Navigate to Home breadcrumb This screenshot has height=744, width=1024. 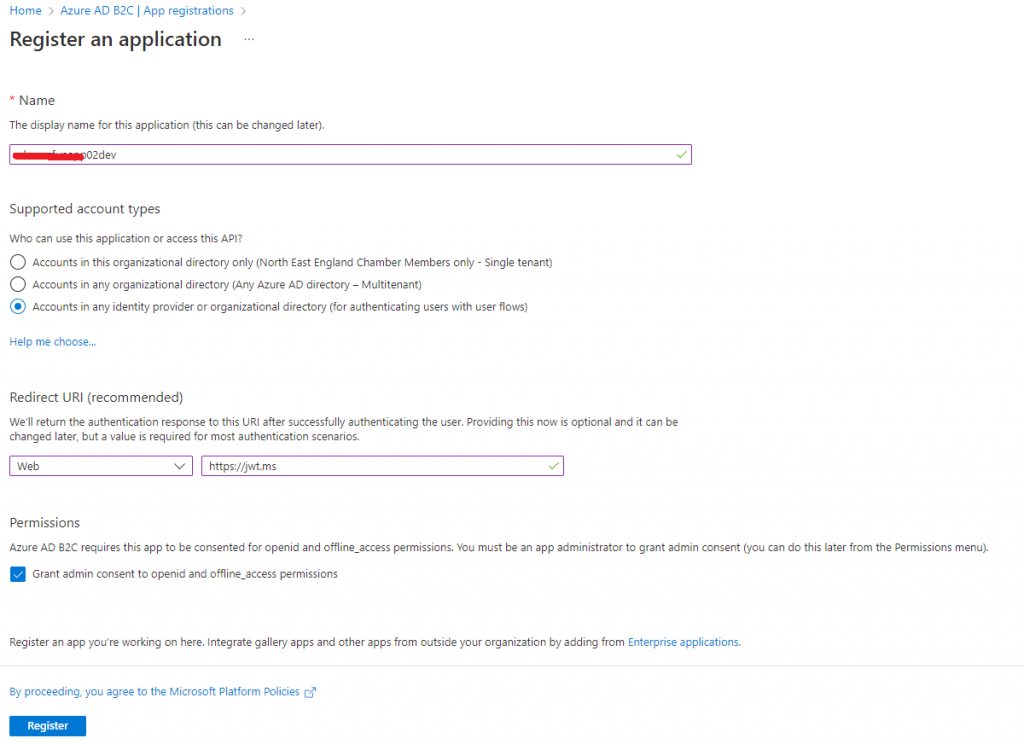[x=25, y=10]
